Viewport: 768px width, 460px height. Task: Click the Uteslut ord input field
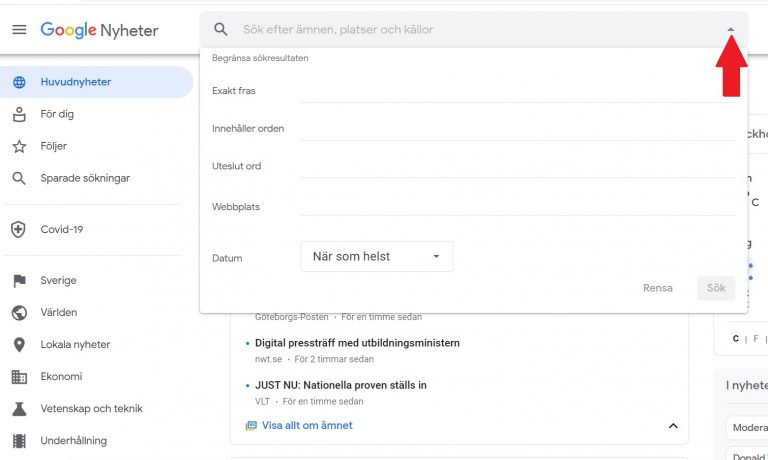tap(518, 167)
